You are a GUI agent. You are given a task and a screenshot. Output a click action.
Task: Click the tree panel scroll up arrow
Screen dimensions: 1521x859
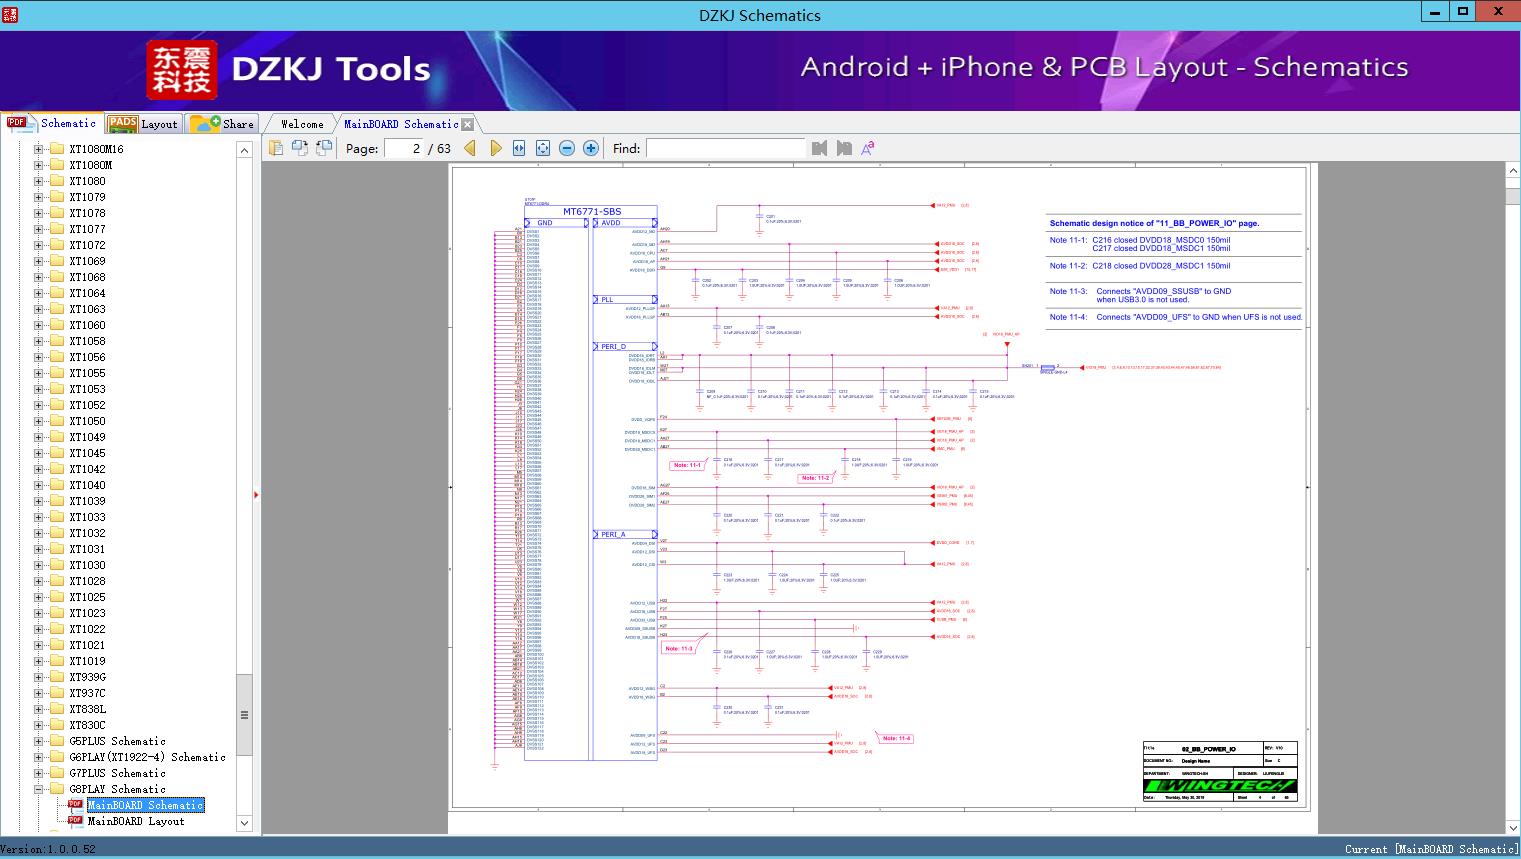pos(244,149)
